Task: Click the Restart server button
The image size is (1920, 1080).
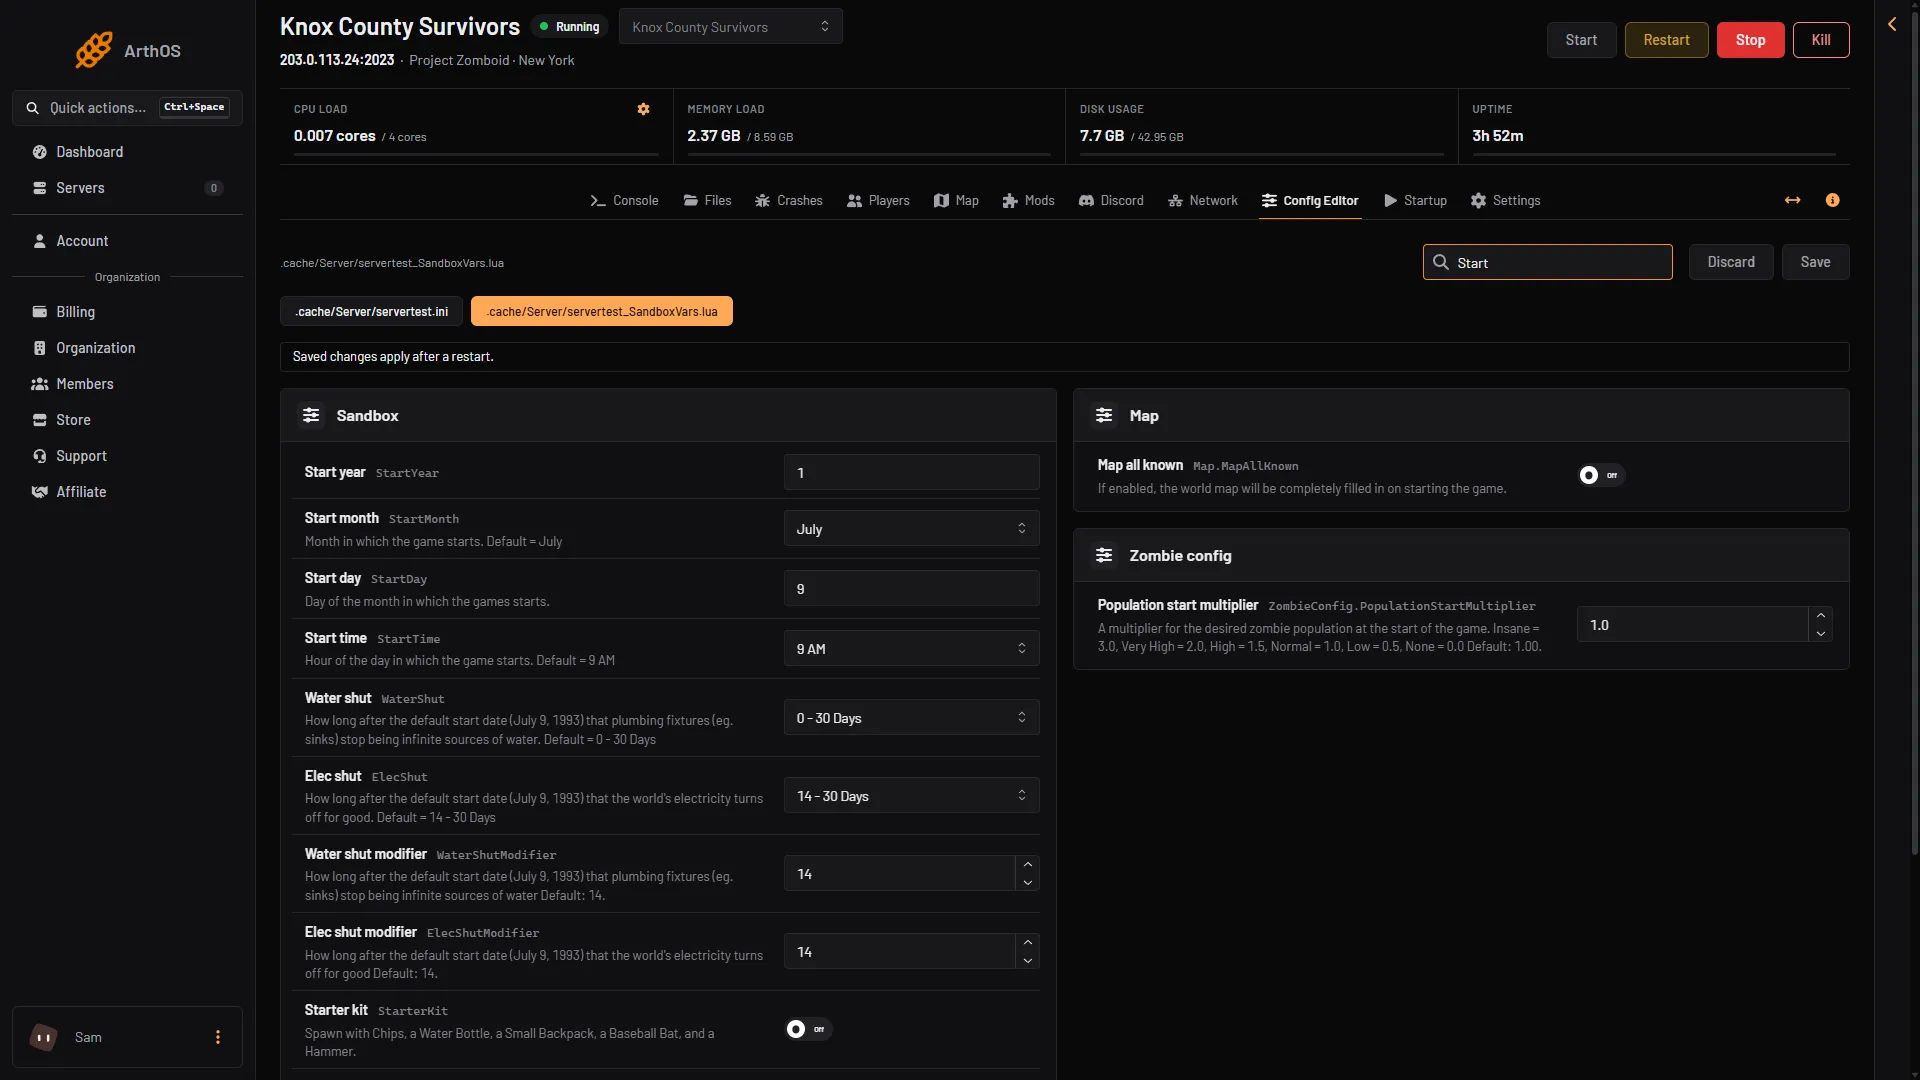Action: pyautogui.click(x=1666, y=40)
